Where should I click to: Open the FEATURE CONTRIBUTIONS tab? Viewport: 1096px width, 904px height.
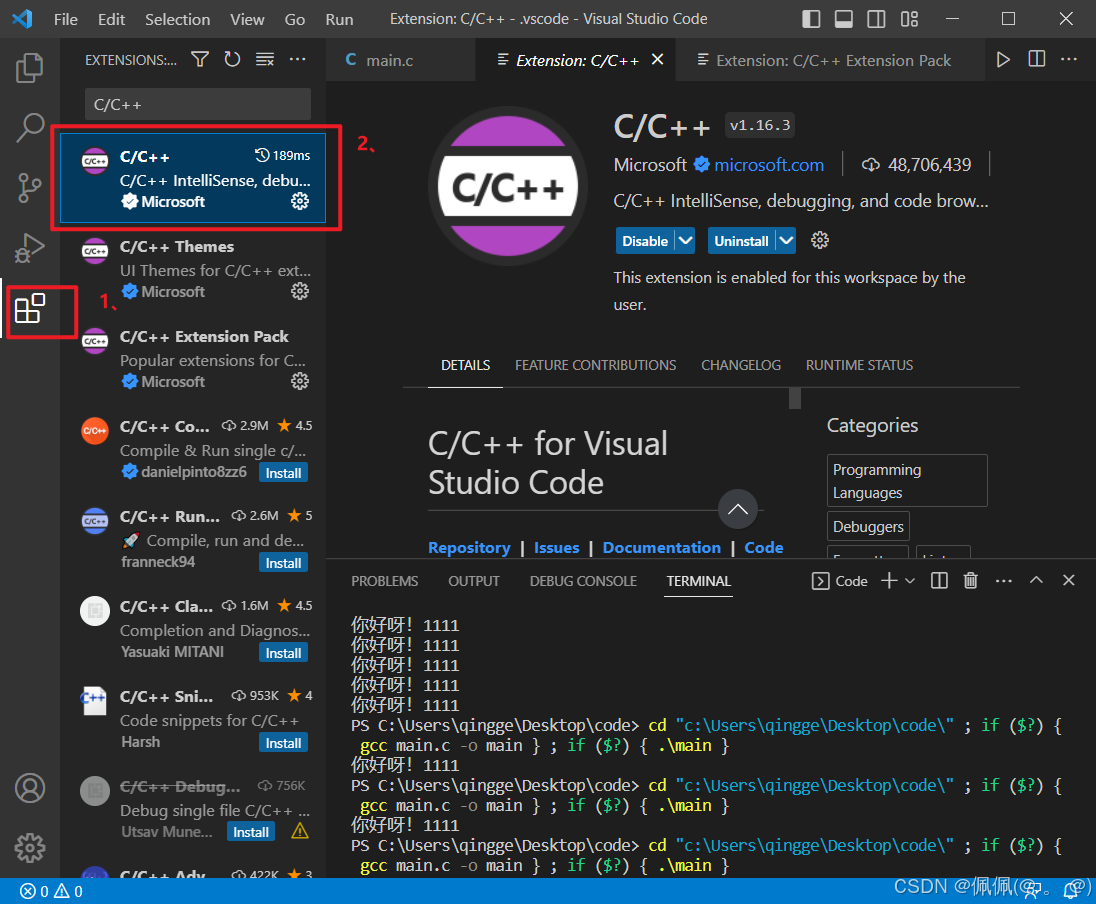(x=596, y=365)
